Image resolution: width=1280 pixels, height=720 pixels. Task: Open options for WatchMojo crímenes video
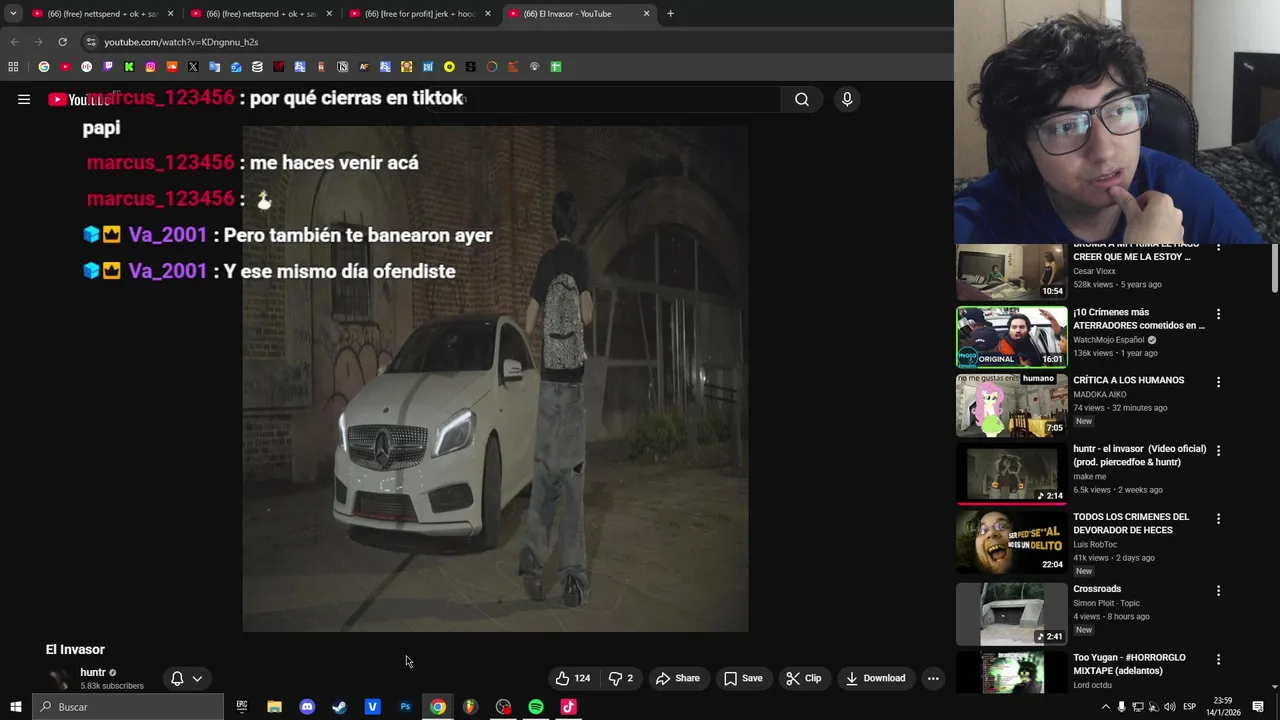[1218, 314]
